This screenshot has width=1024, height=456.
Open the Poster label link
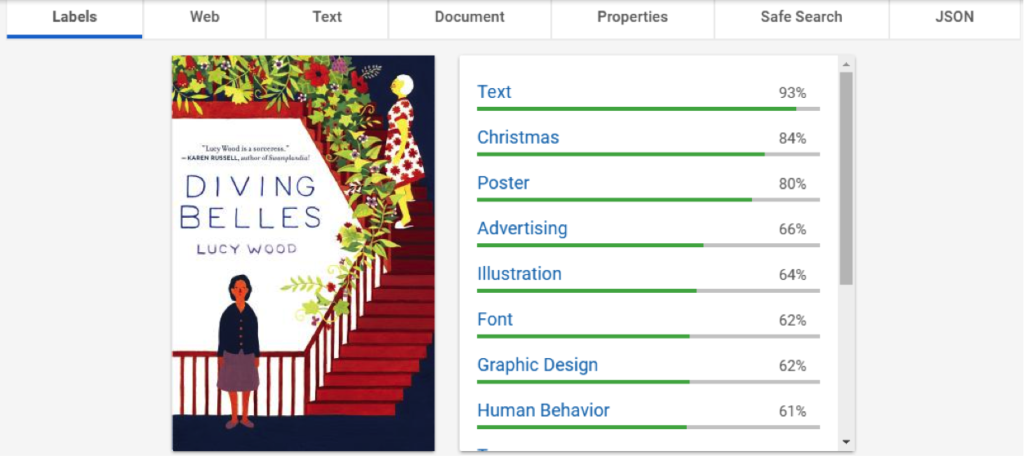coord(503,183)
